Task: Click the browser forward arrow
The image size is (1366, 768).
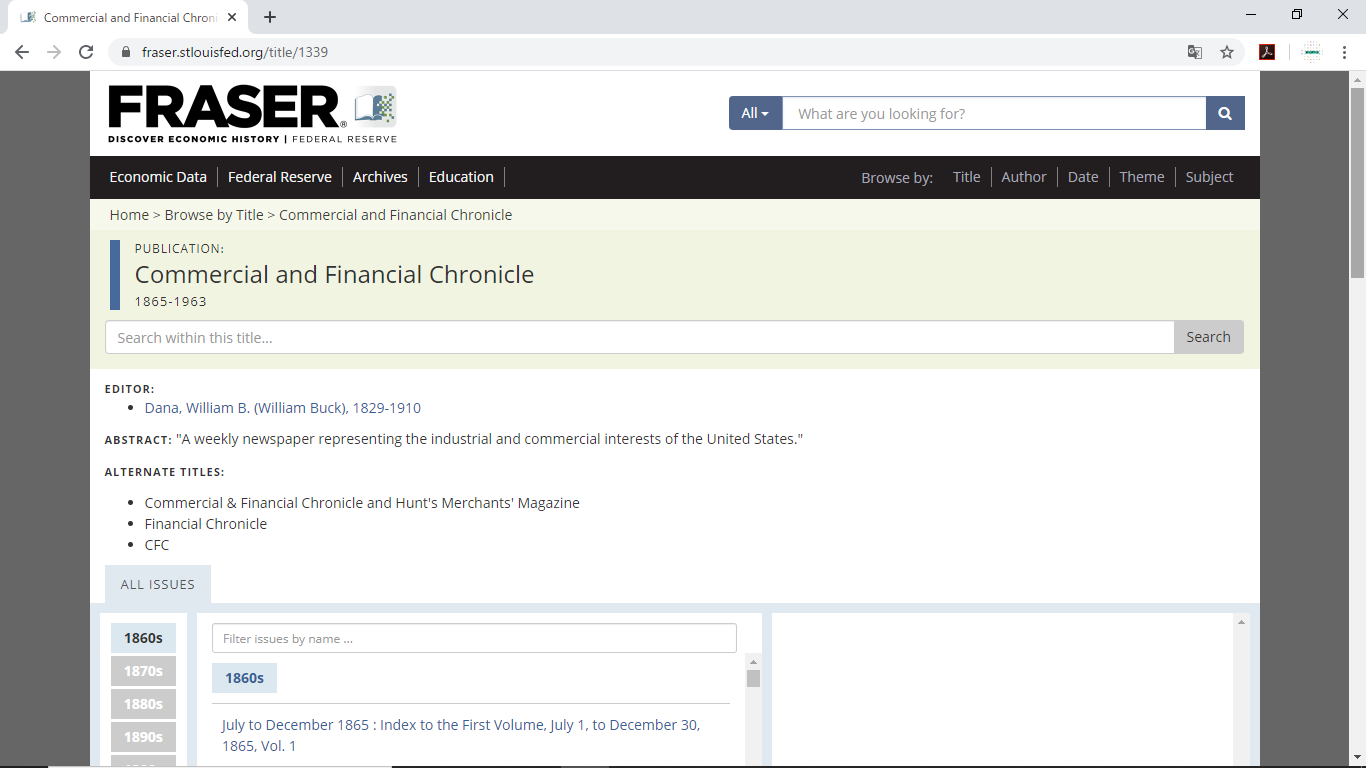Action: pos(54,52)
